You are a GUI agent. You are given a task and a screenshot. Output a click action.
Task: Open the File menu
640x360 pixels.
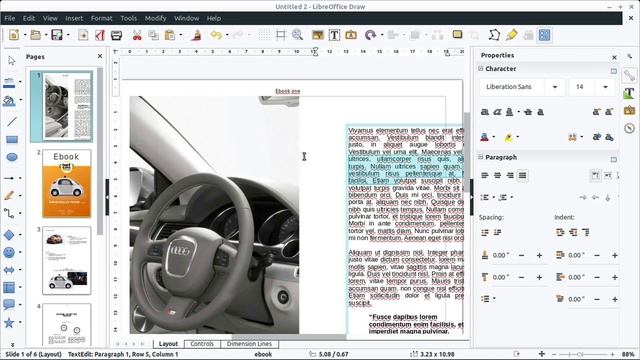tap(10, 18)
